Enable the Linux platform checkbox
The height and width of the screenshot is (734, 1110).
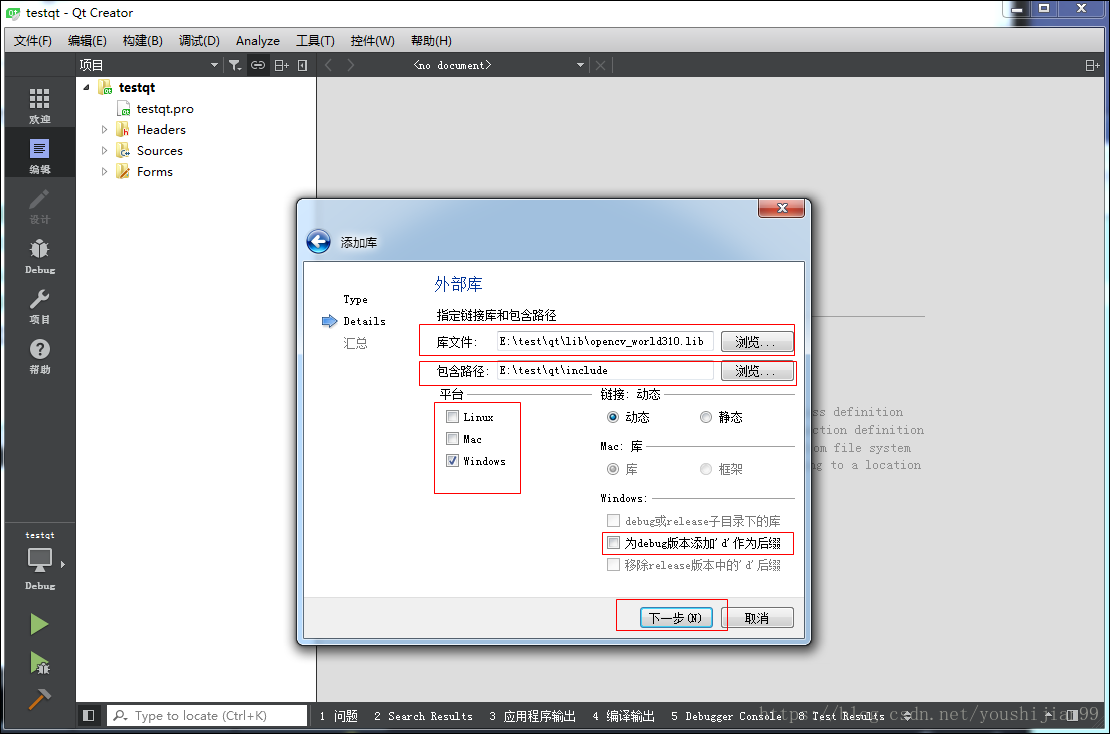[452, 416]
